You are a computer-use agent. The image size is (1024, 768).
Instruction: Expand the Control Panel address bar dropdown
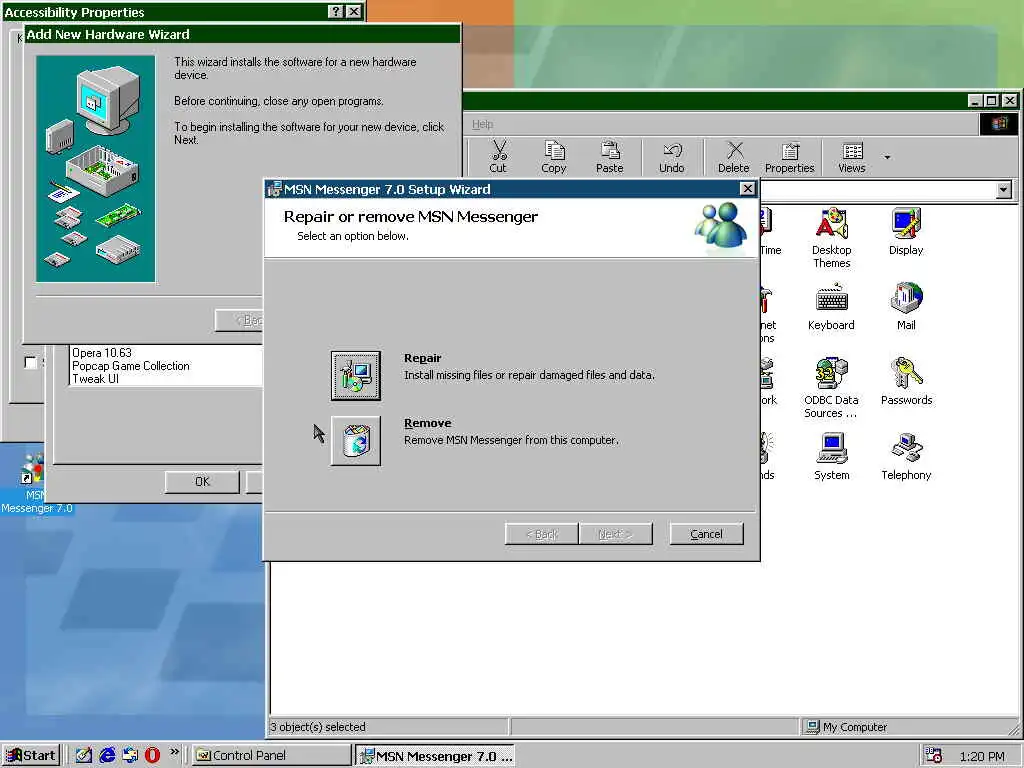point(1004,190)
